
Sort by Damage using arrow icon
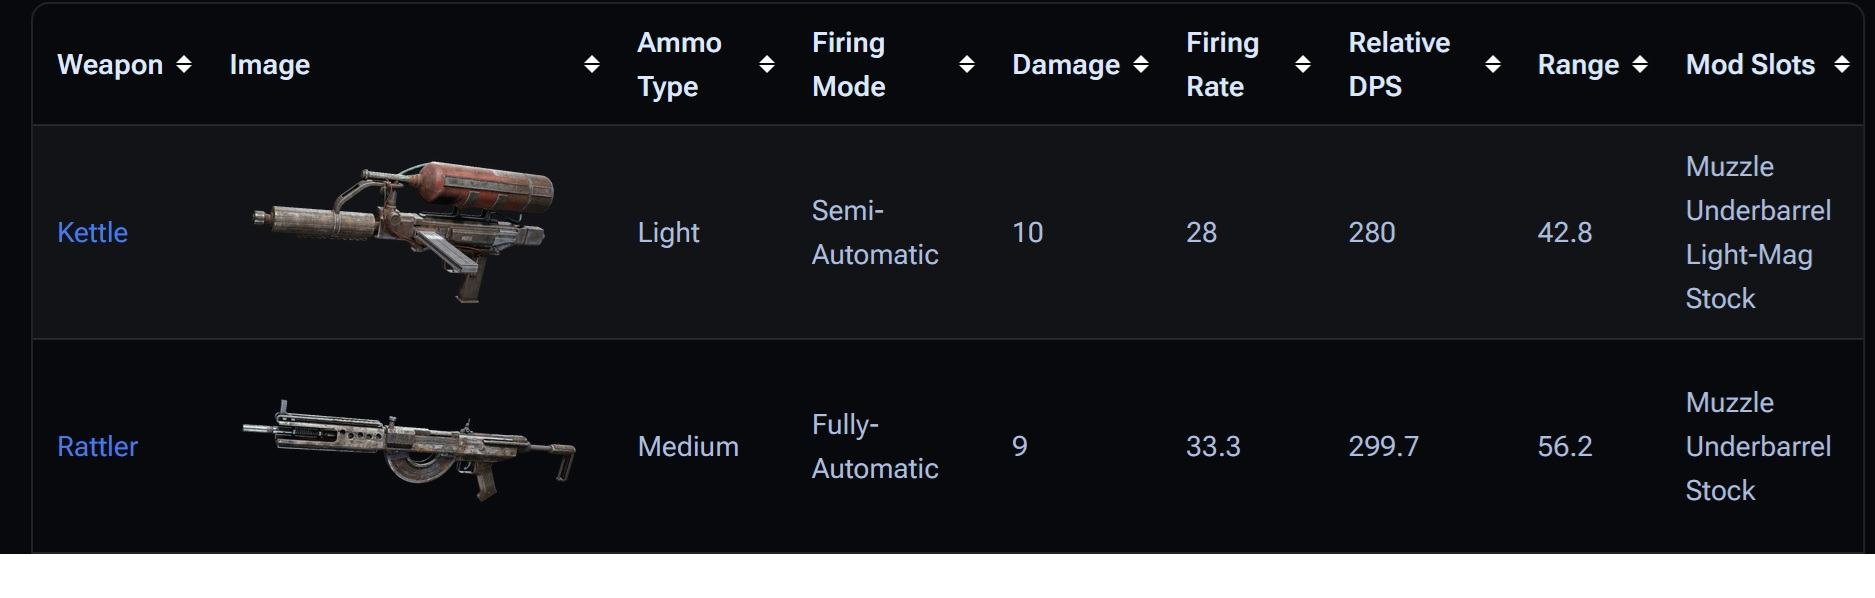pos(1141,64)
